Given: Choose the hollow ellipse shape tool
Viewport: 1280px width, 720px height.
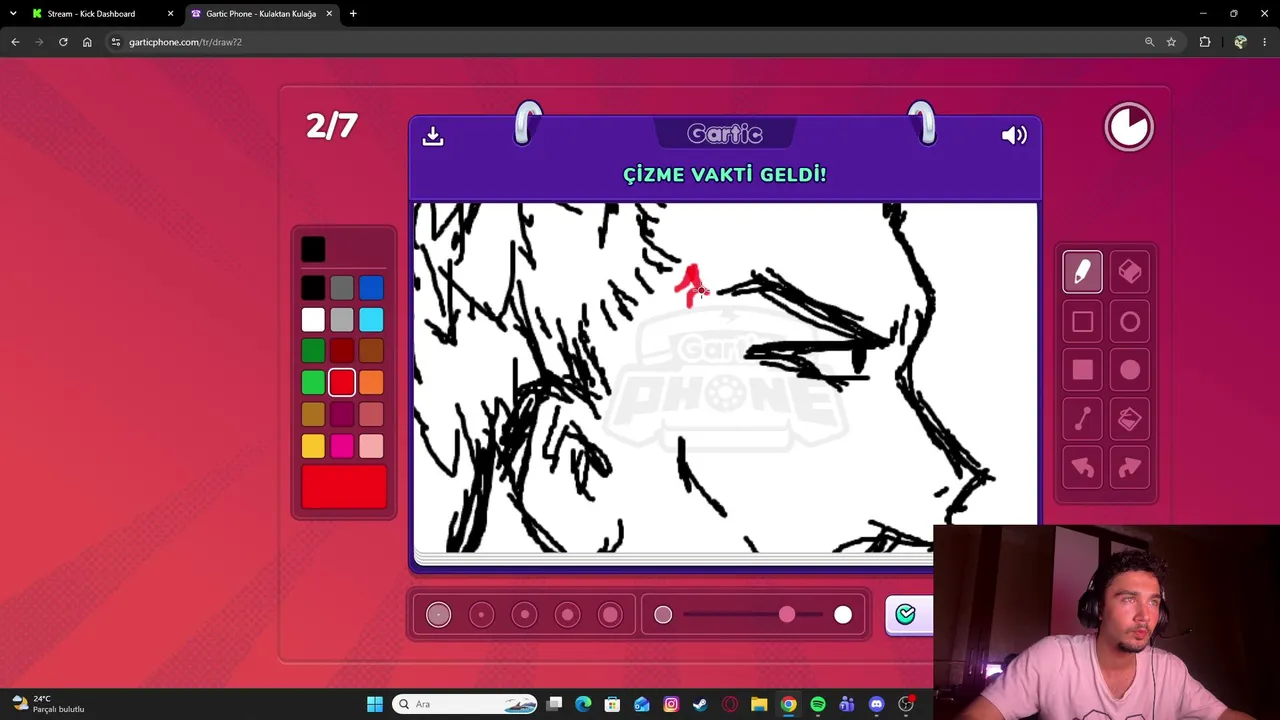Looking at the screenshot, I should 1130,322.
